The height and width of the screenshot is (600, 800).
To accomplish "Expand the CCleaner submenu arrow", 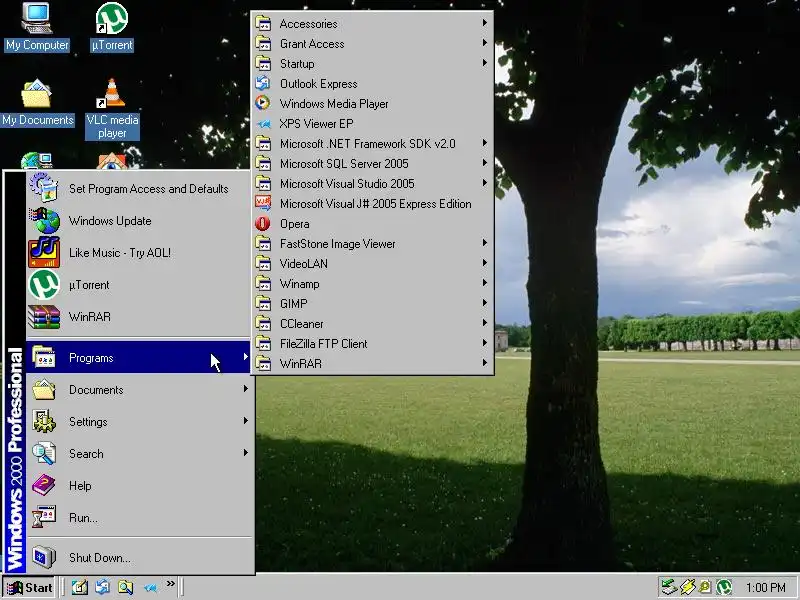I will pos(485,322).
